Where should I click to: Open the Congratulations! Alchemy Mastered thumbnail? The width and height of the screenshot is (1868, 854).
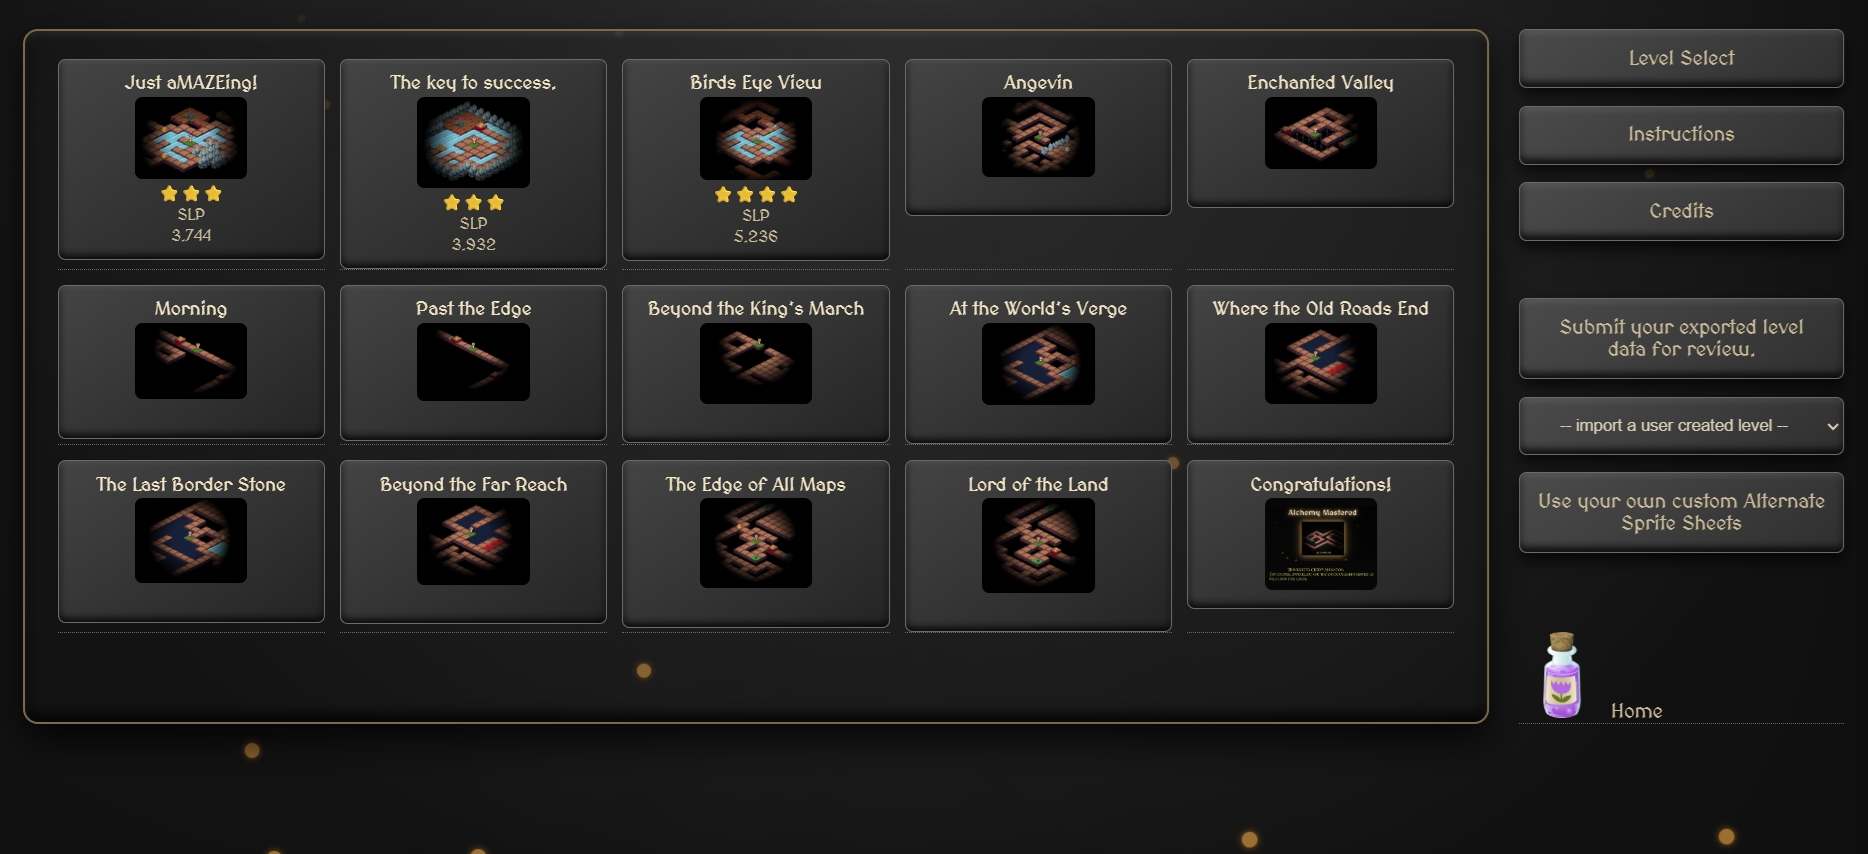click(1320, 544)
